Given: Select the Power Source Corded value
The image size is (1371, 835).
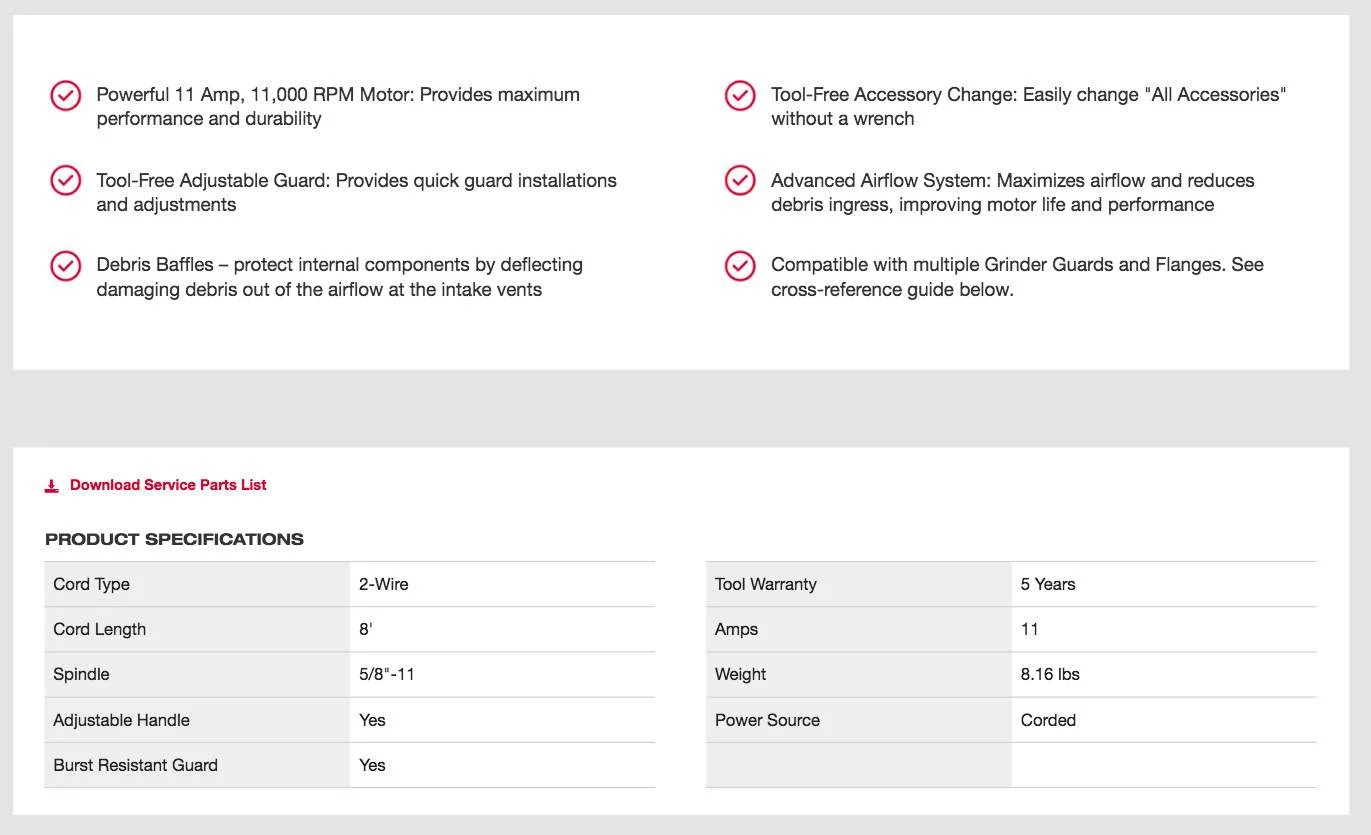Looking at the screenshot, I should tap(1047, 720).
